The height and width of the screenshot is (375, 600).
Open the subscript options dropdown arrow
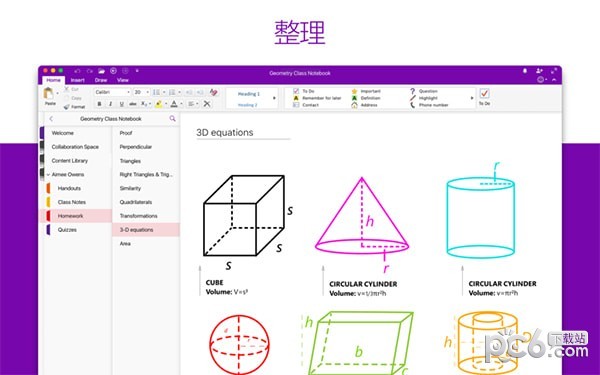coord(150,104)
